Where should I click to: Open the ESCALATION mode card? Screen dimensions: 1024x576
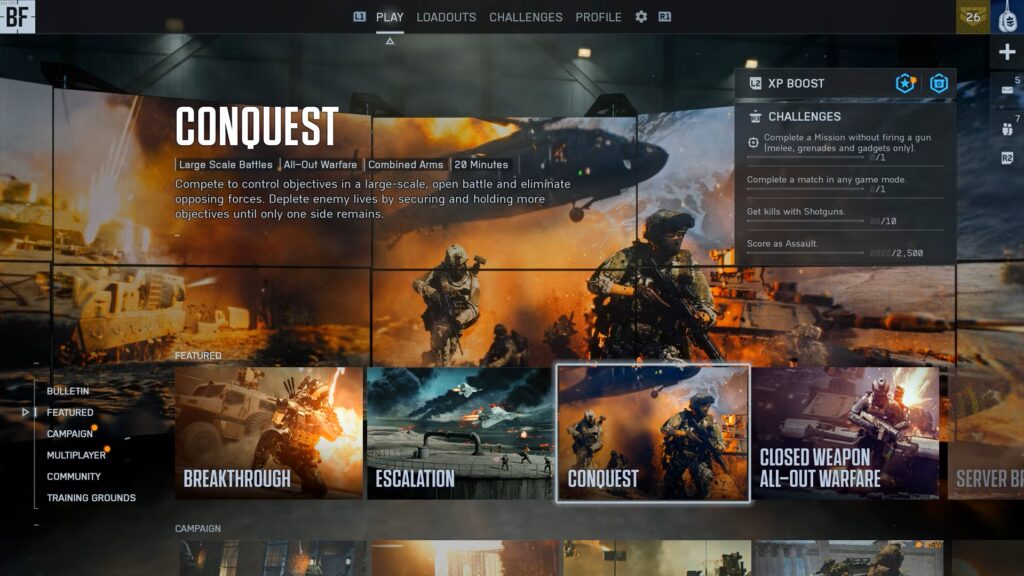coord(460,433)
